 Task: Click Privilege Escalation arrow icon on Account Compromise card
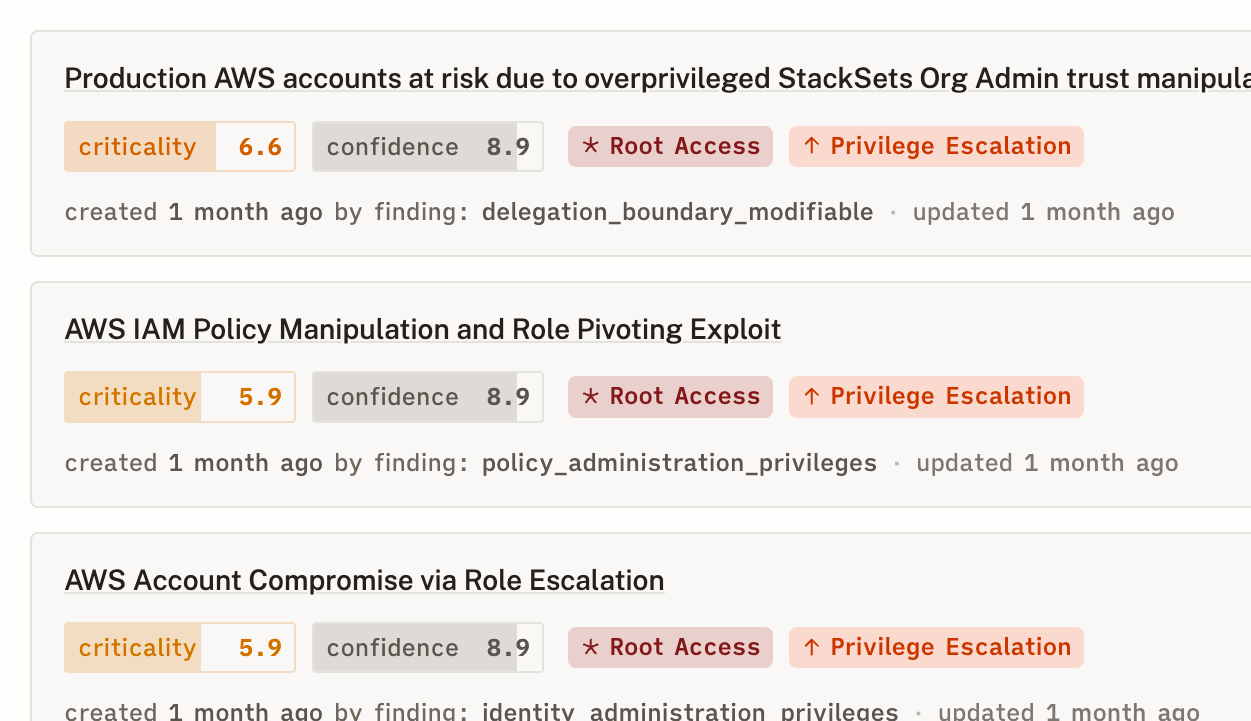tap(812, 648)
